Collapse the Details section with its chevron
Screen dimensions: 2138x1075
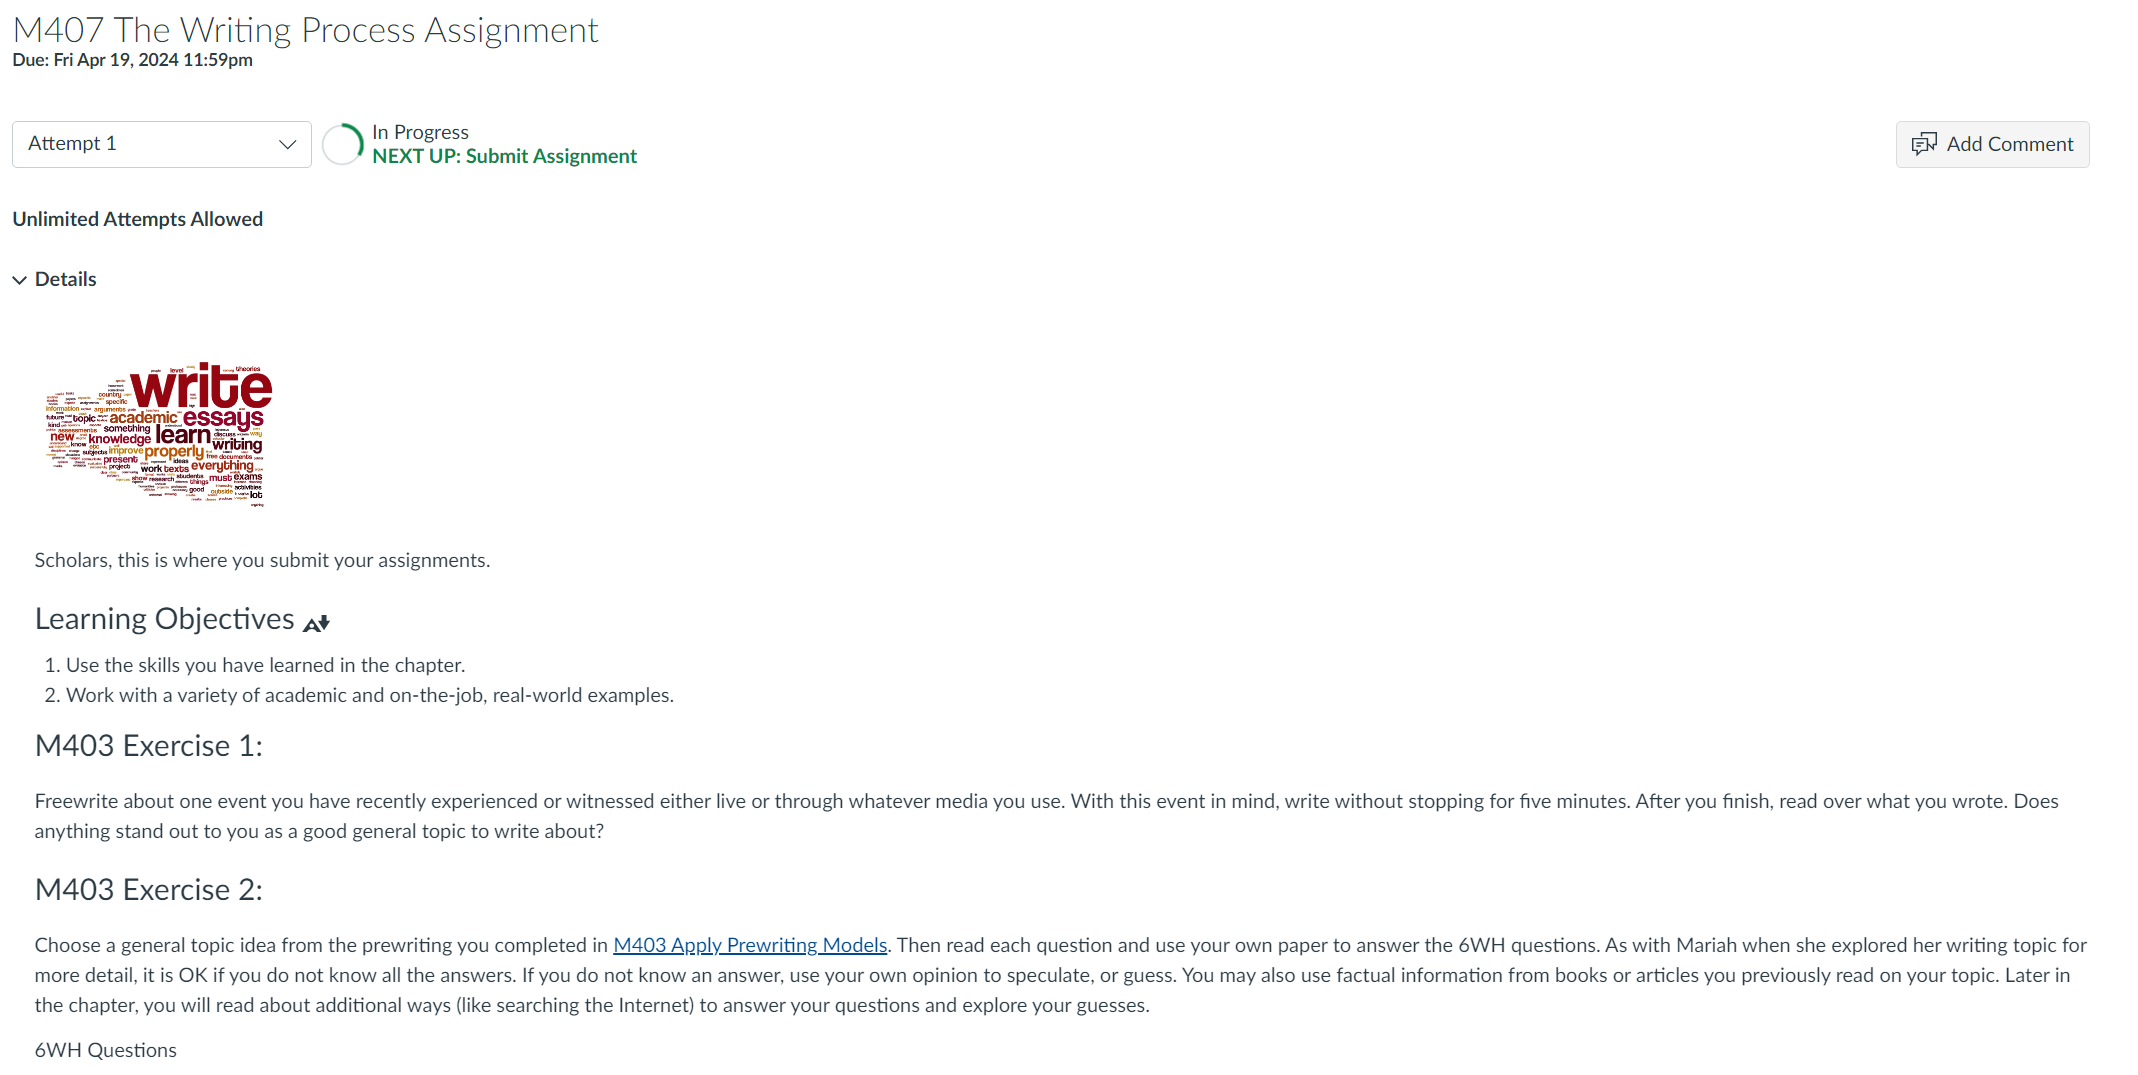(x=19, y=280)
